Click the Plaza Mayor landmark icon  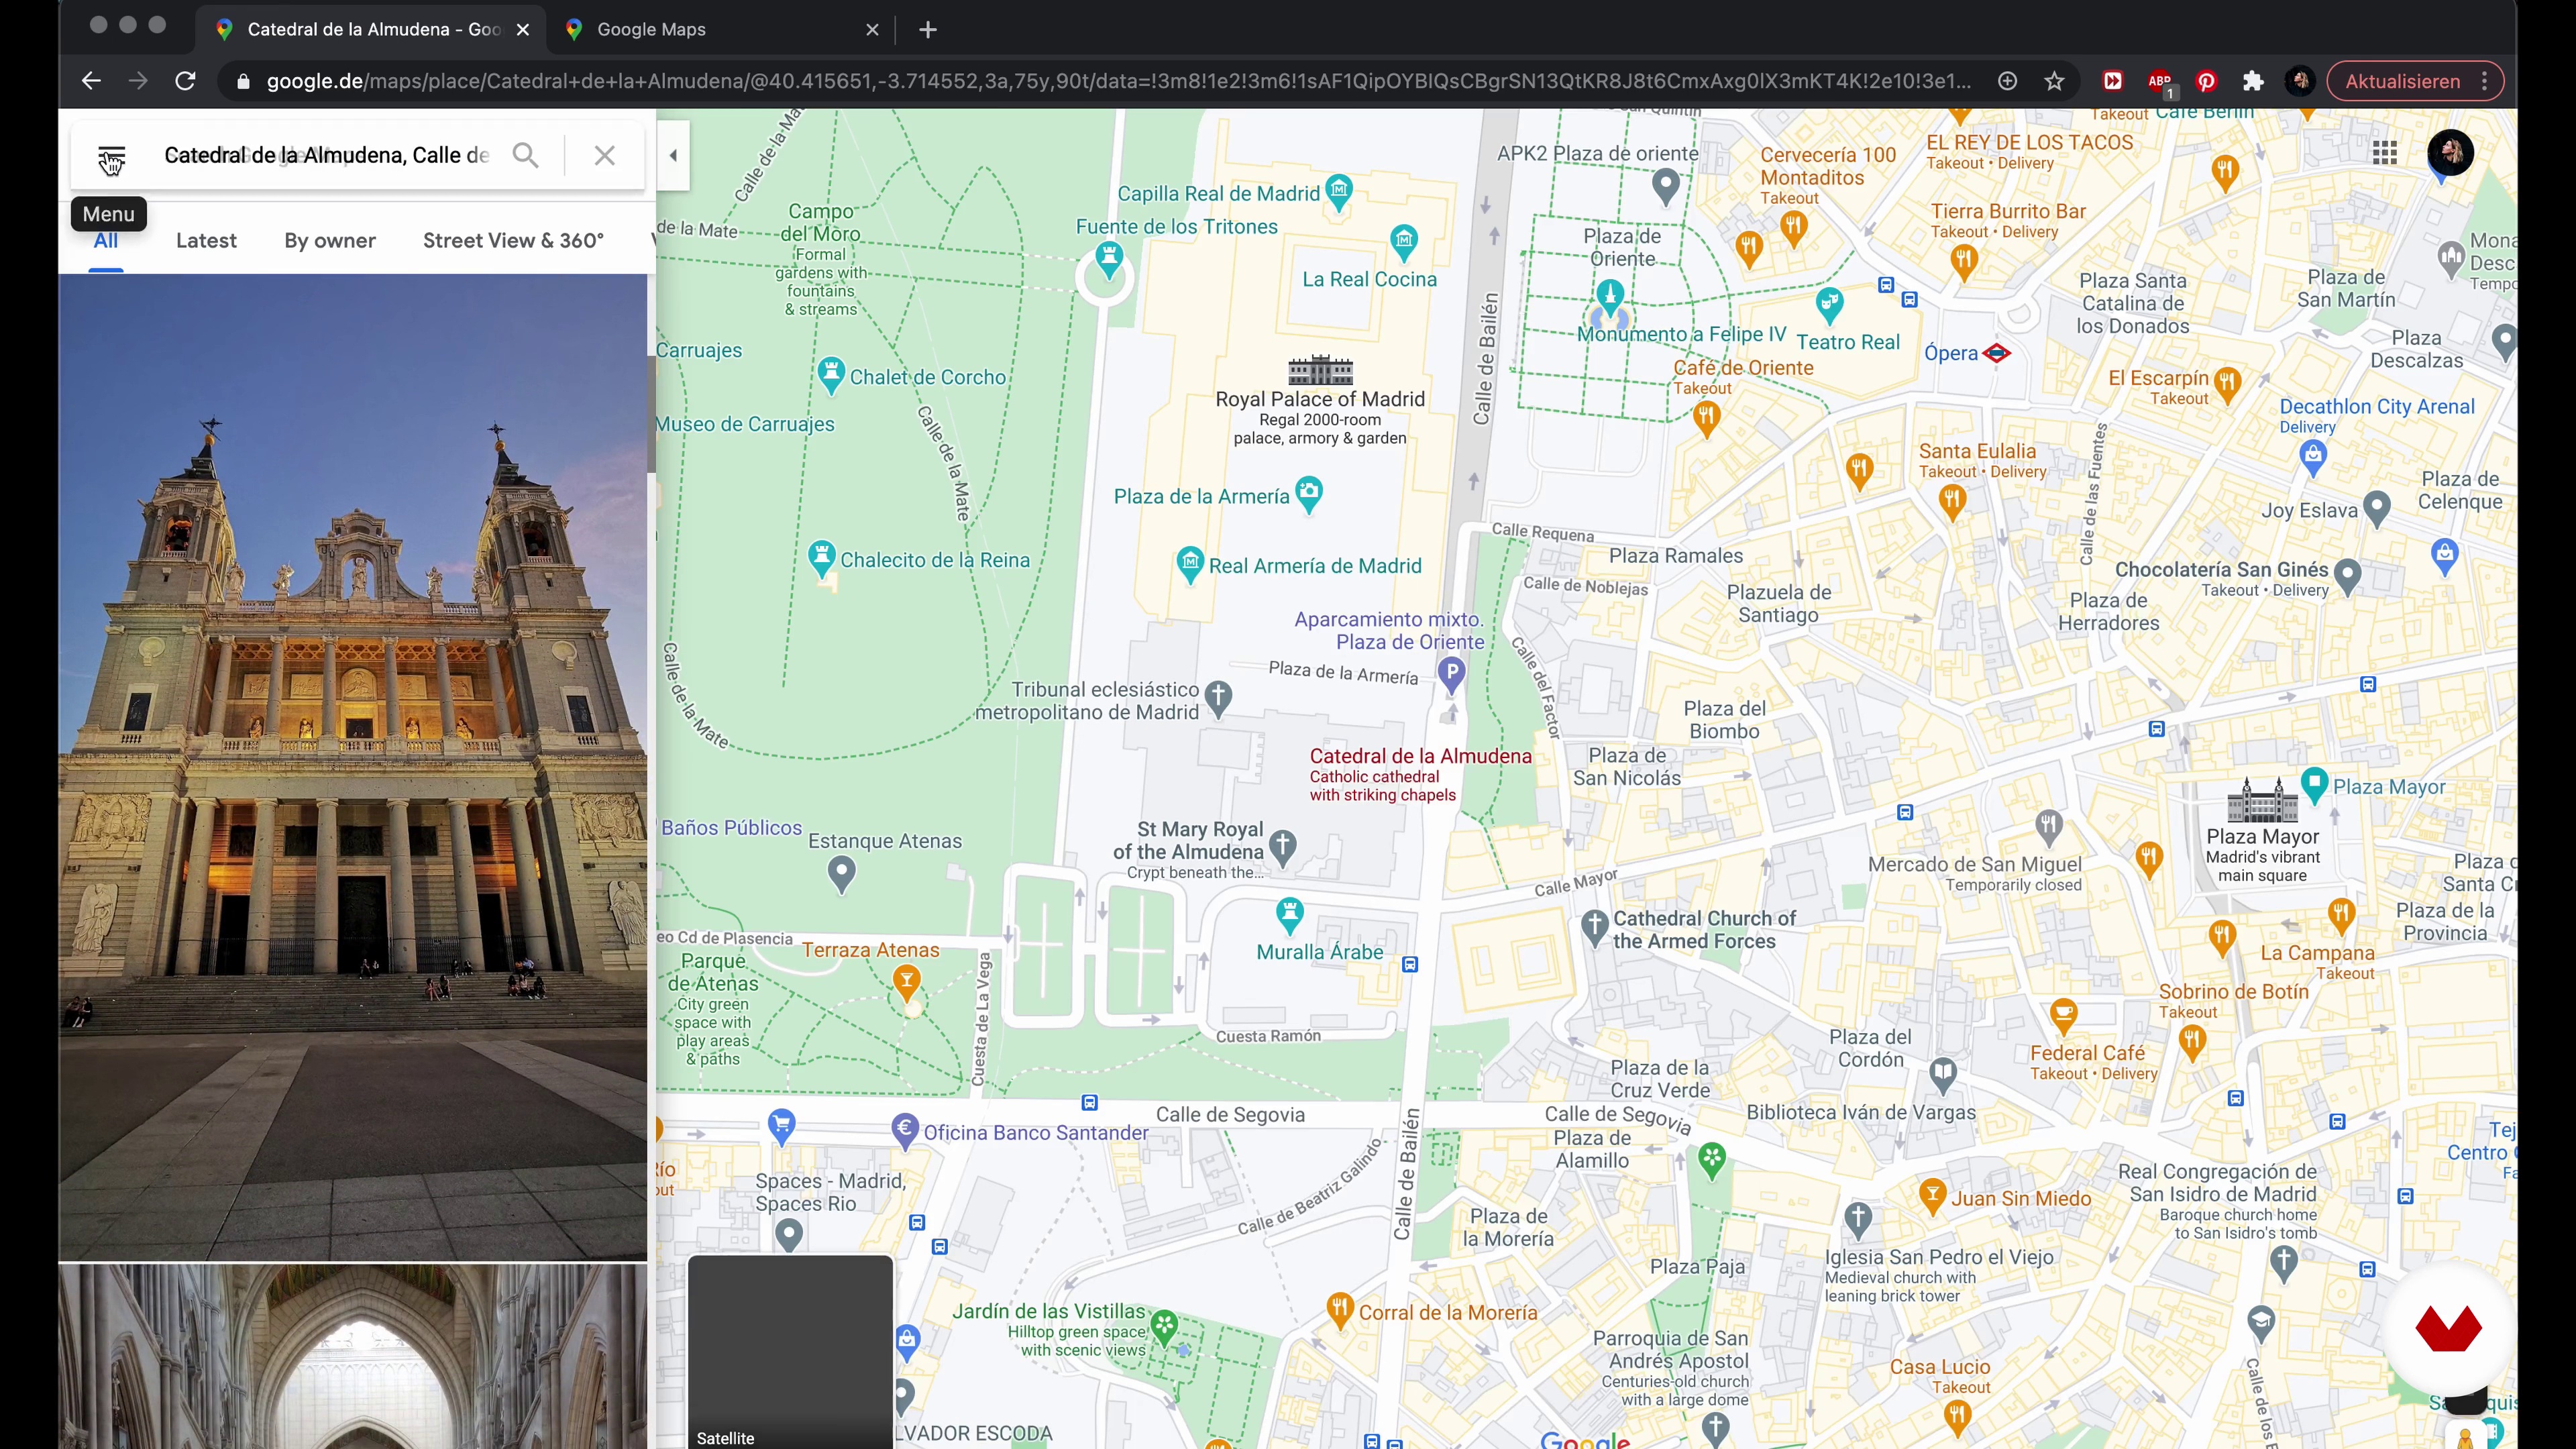coord(2262,800)
